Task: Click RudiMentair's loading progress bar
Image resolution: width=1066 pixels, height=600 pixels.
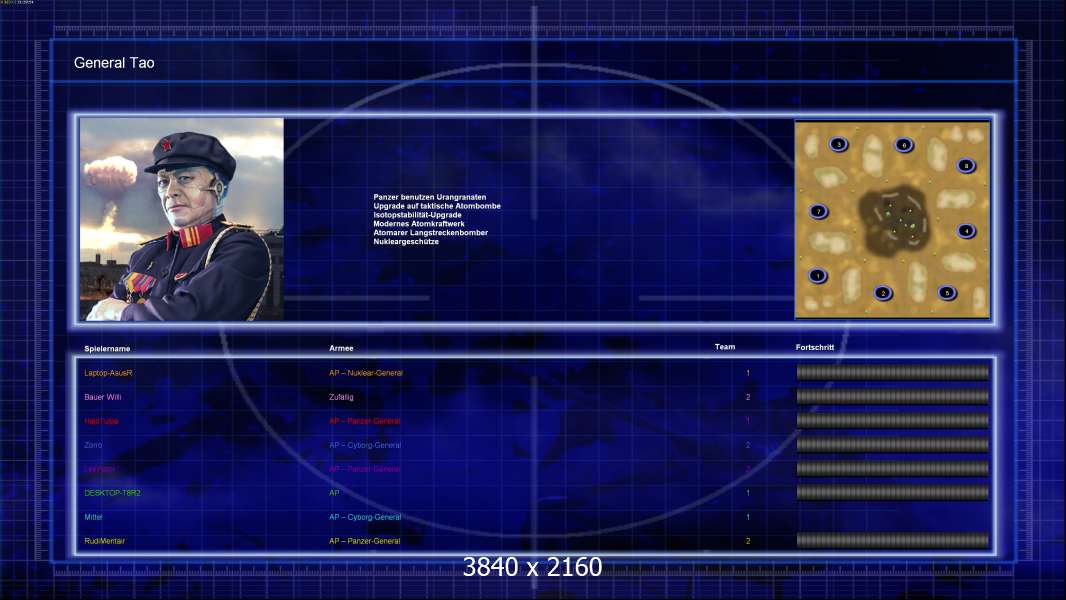Action: point(893,541)
